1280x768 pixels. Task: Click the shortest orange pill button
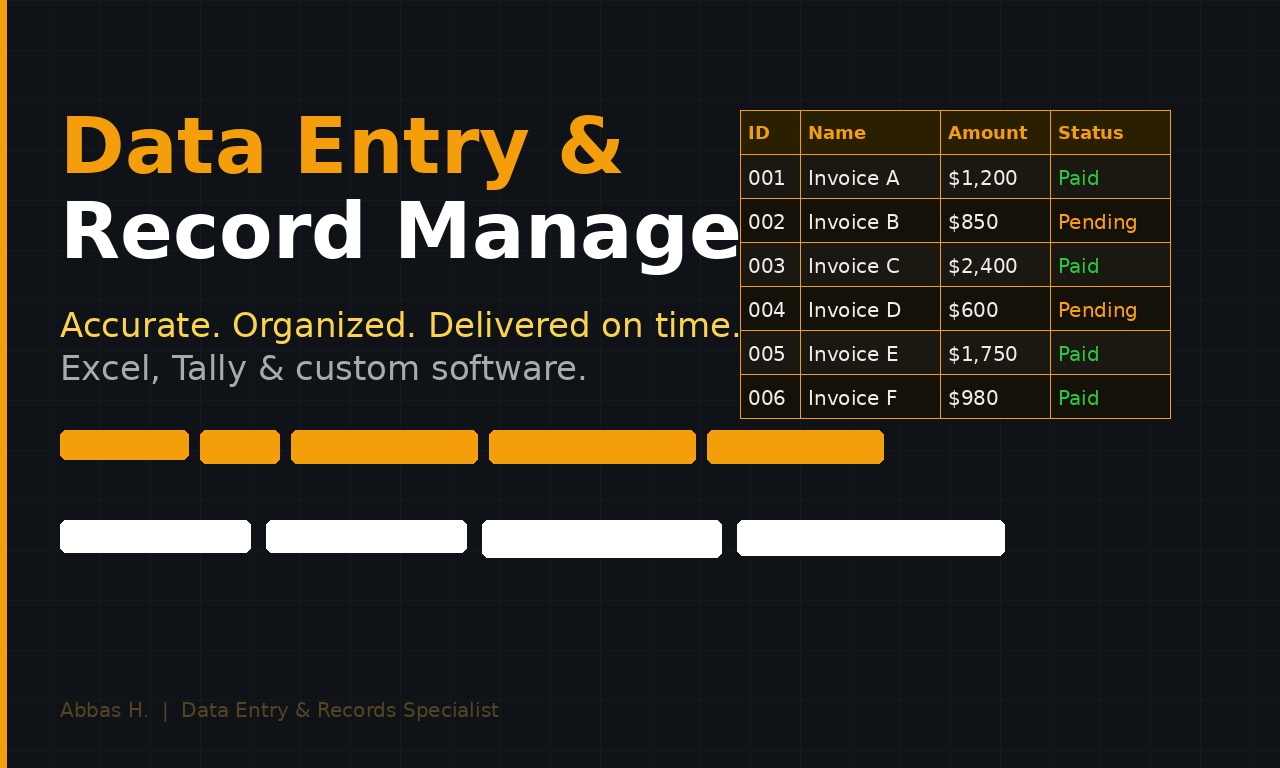pyautogui.click(x=240, y=447)
